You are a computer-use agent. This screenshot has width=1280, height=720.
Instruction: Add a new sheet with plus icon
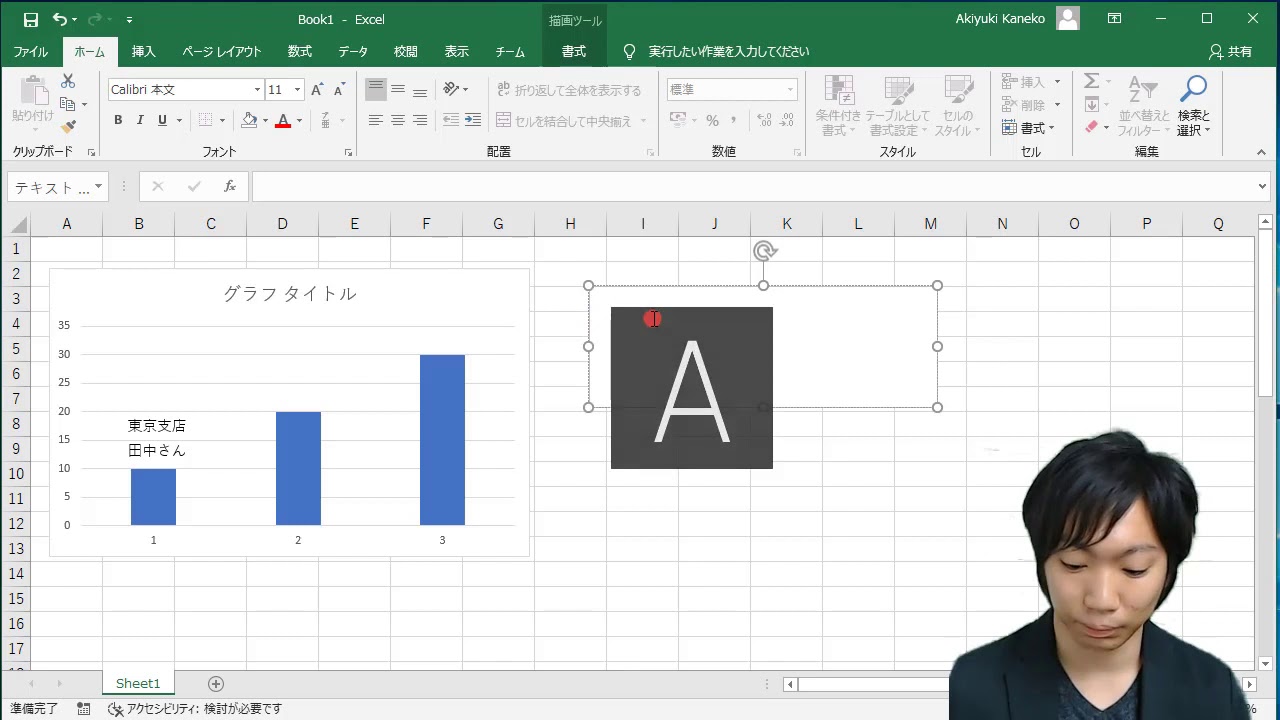coord(216,684)
